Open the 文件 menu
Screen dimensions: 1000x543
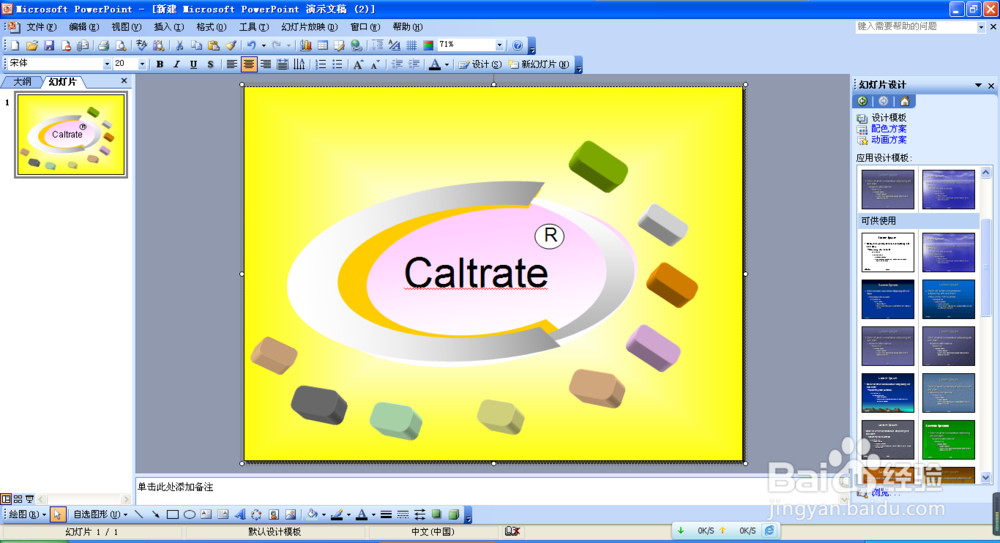(x=41, y=27)
